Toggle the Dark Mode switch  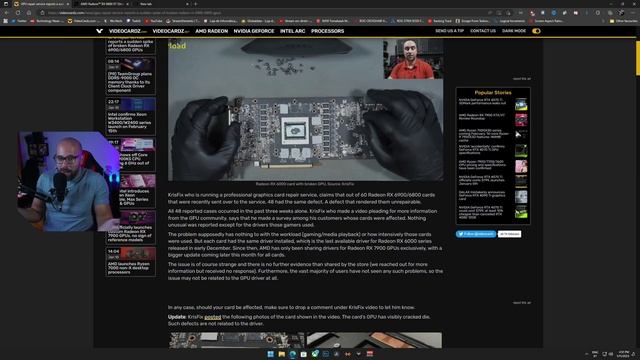coord(536,31)
